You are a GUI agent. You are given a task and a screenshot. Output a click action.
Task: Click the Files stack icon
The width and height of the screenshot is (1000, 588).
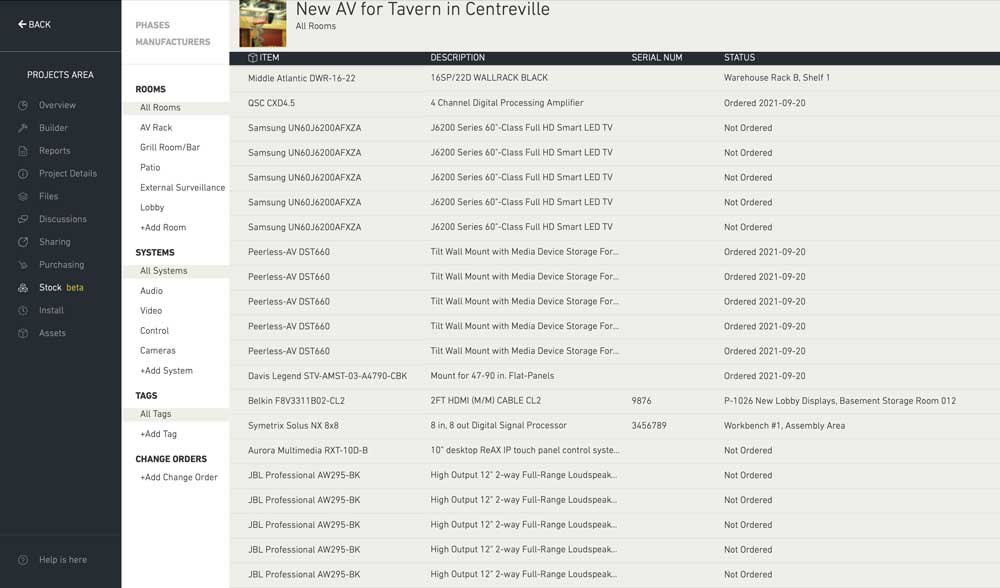click(23, 196)
